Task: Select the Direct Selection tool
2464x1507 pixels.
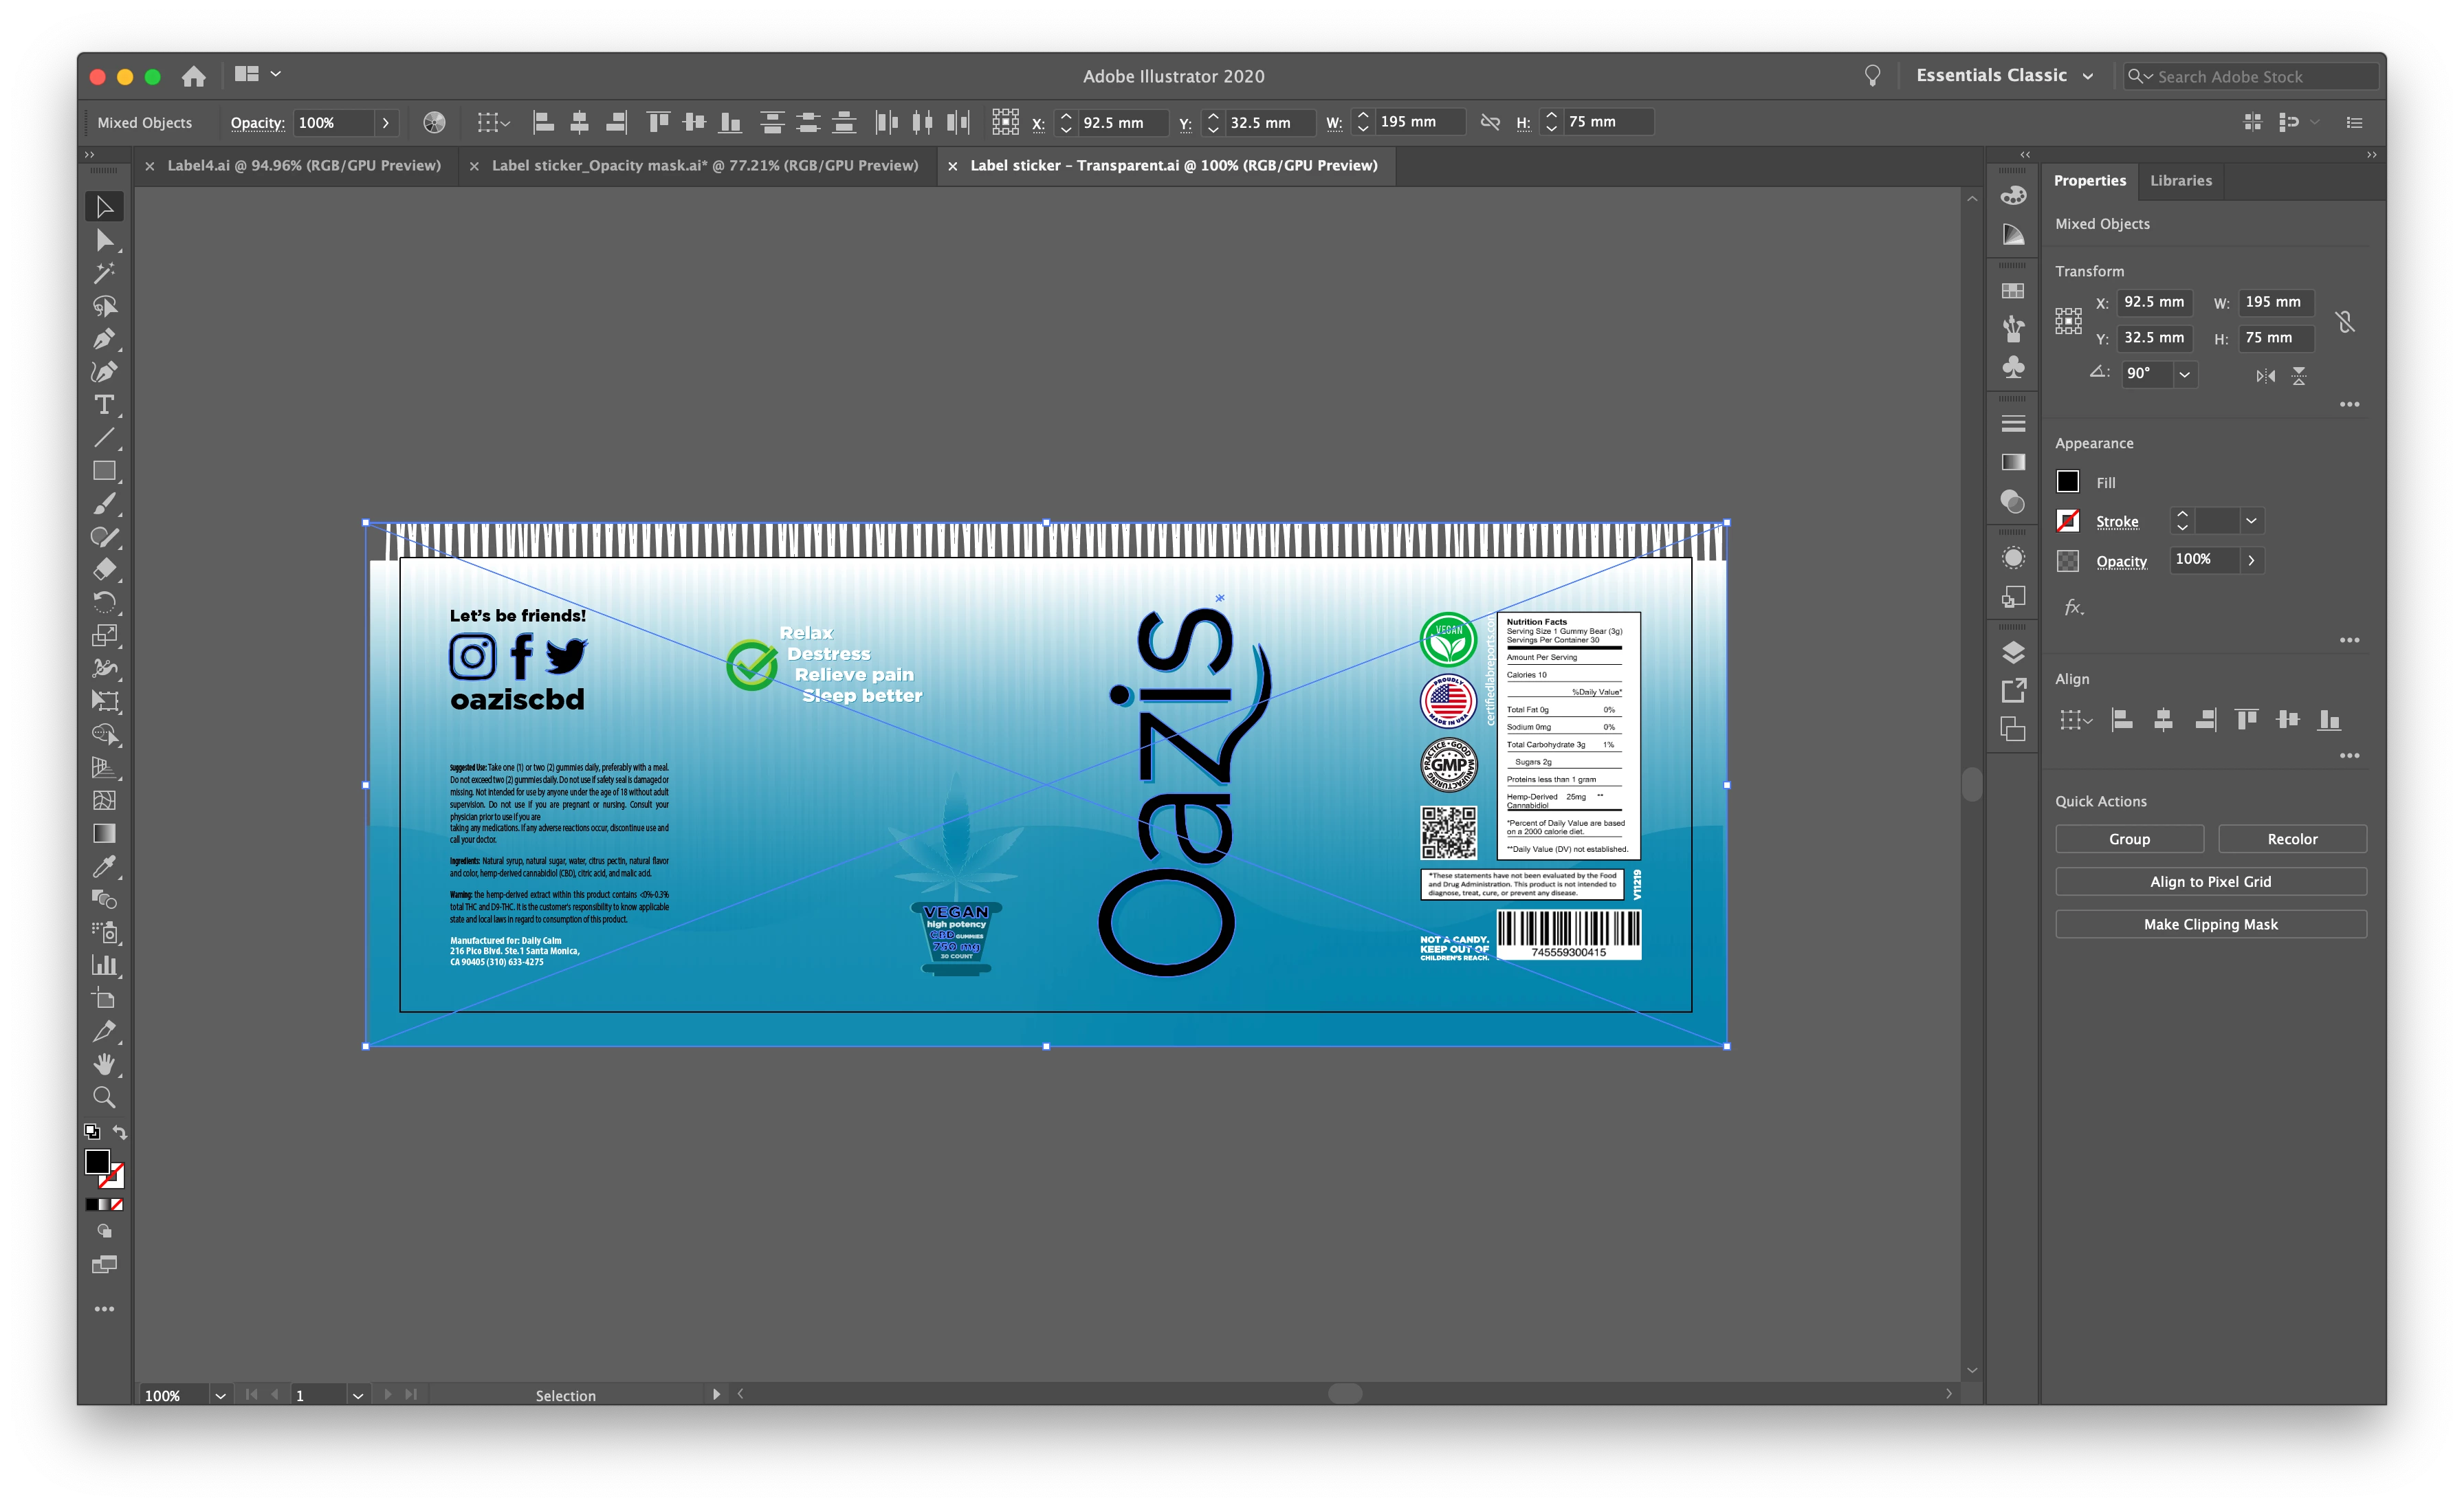Action: click(104, 240)
